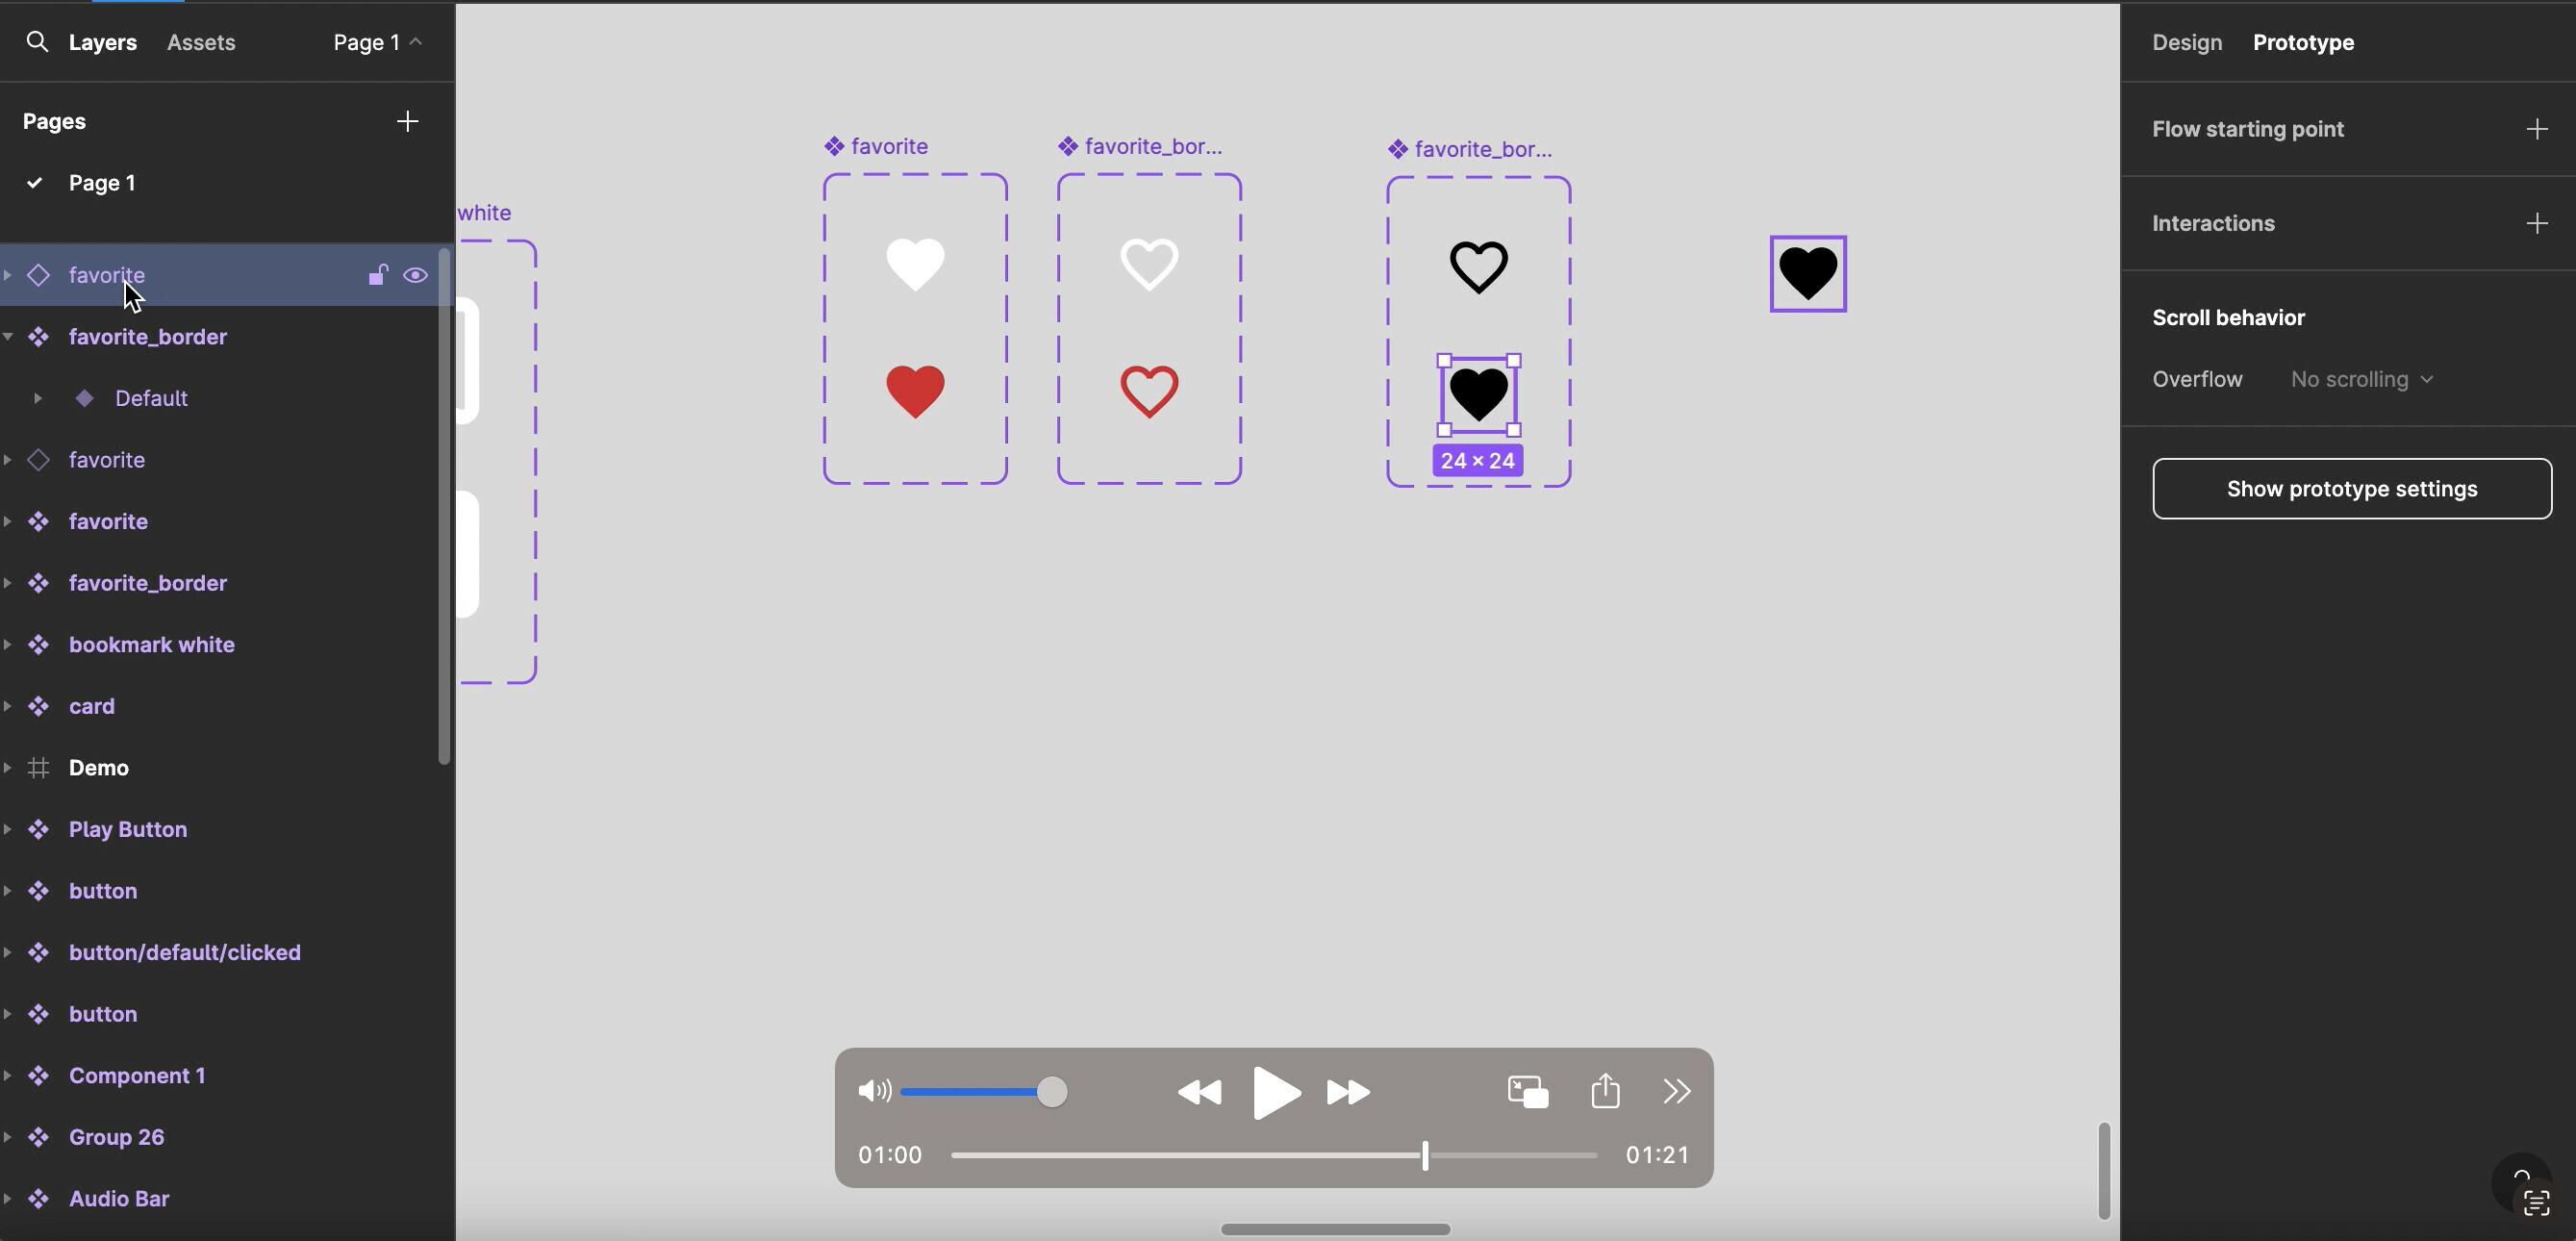
Task: Click Show prototype settings button
Action: [2351, 488]
